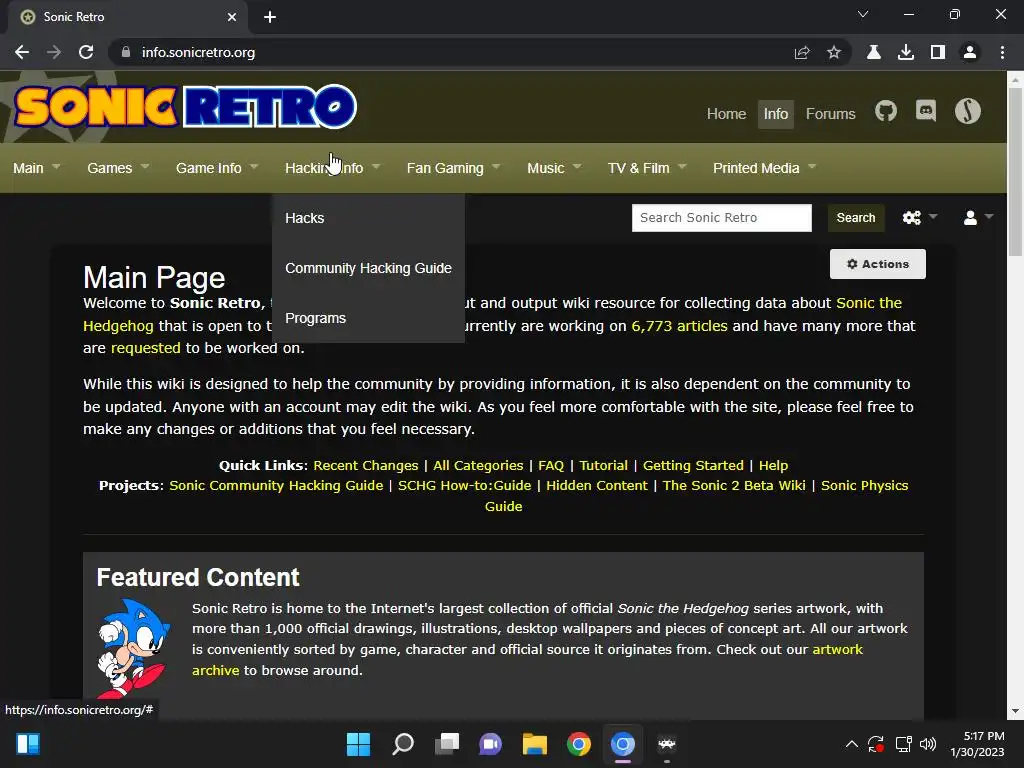Open the Help quick link

[773, 466]
